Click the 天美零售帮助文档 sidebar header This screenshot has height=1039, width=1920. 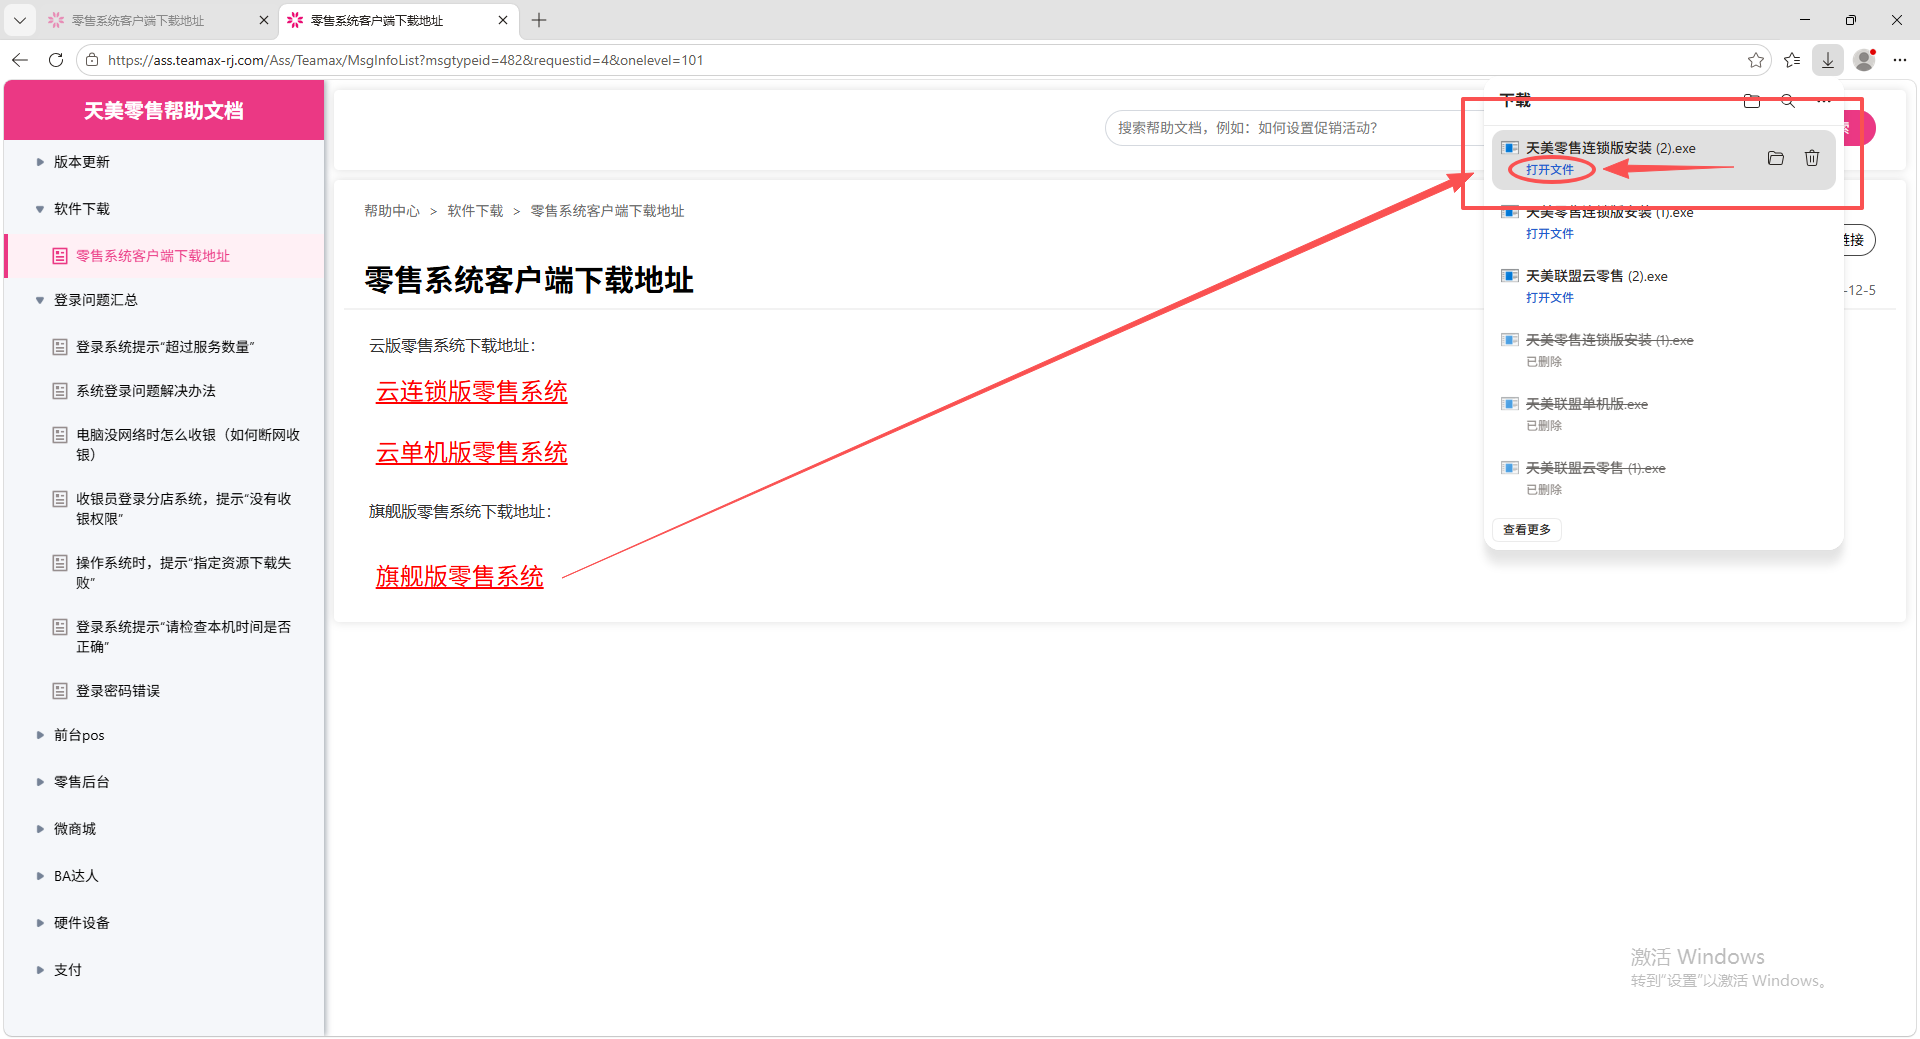point(164,111)
